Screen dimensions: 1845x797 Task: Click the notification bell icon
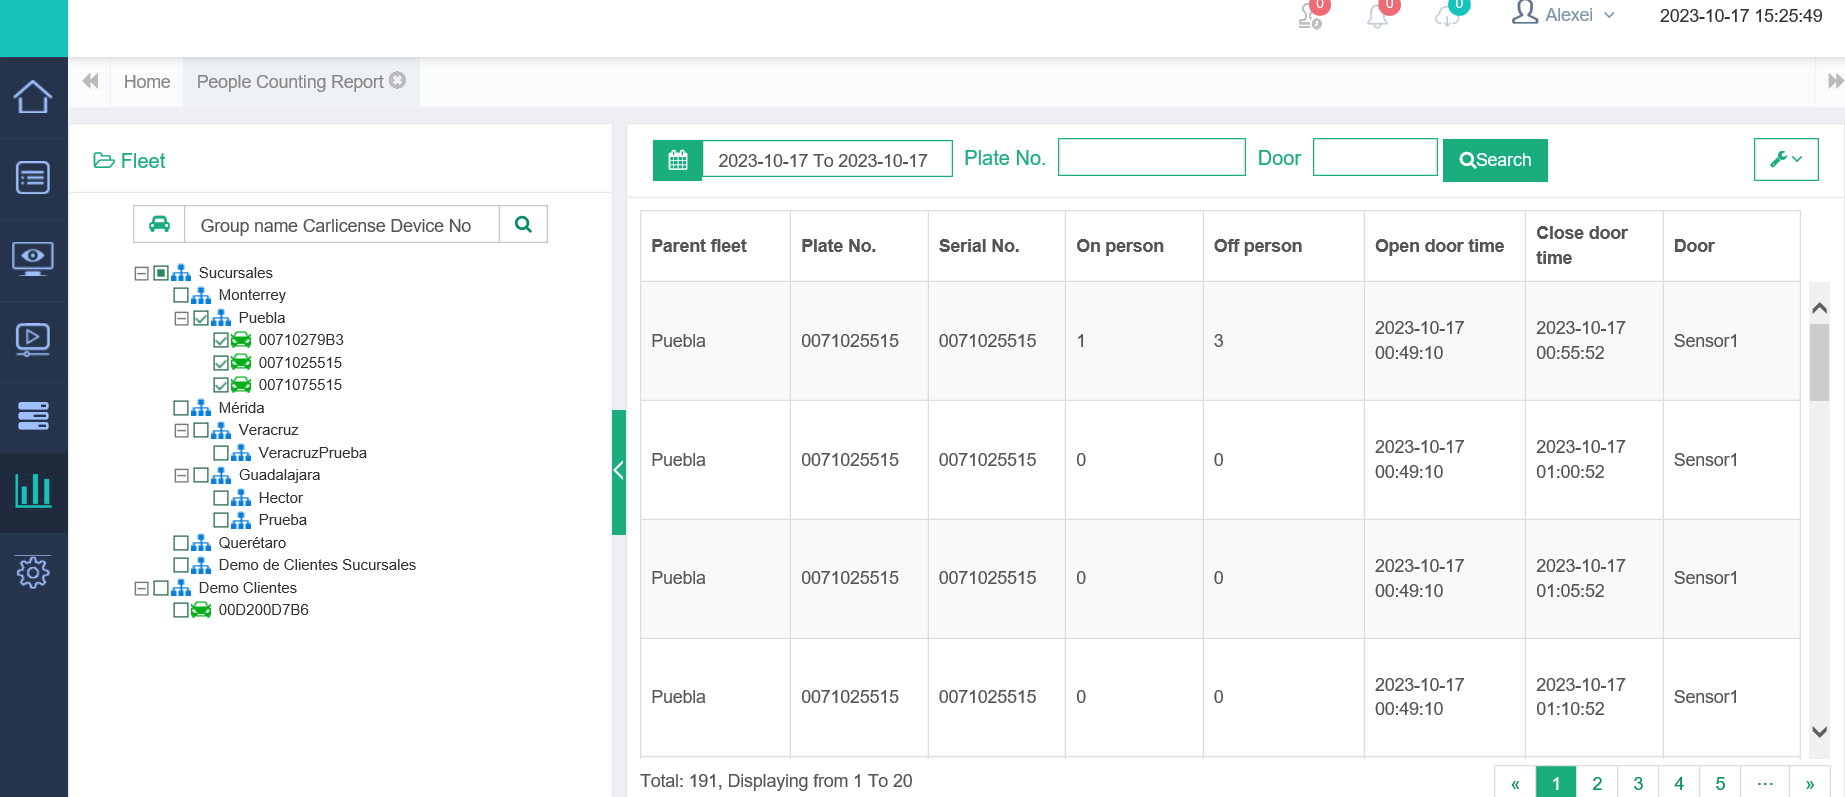(1378, 16)
